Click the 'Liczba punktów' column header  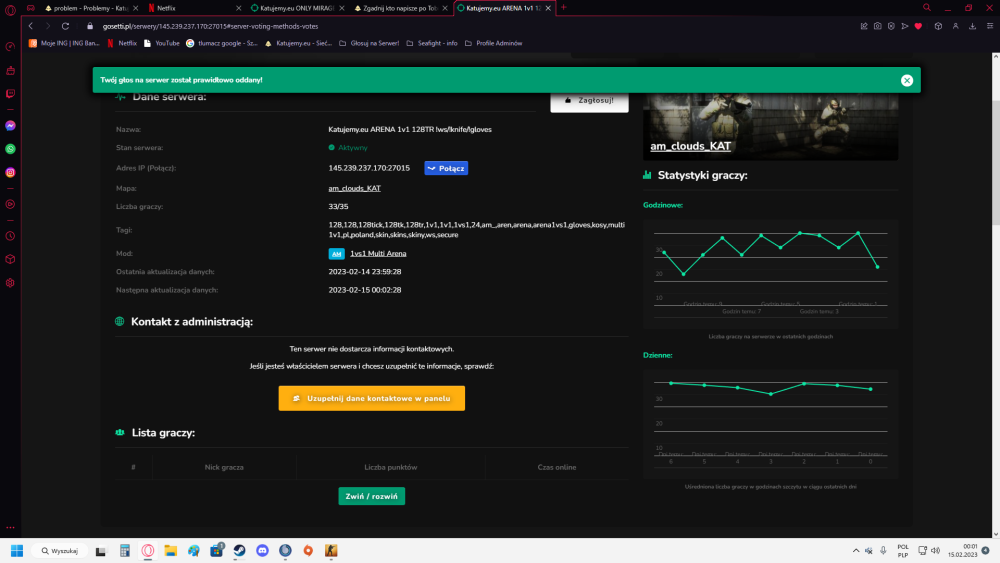[390, 467]
